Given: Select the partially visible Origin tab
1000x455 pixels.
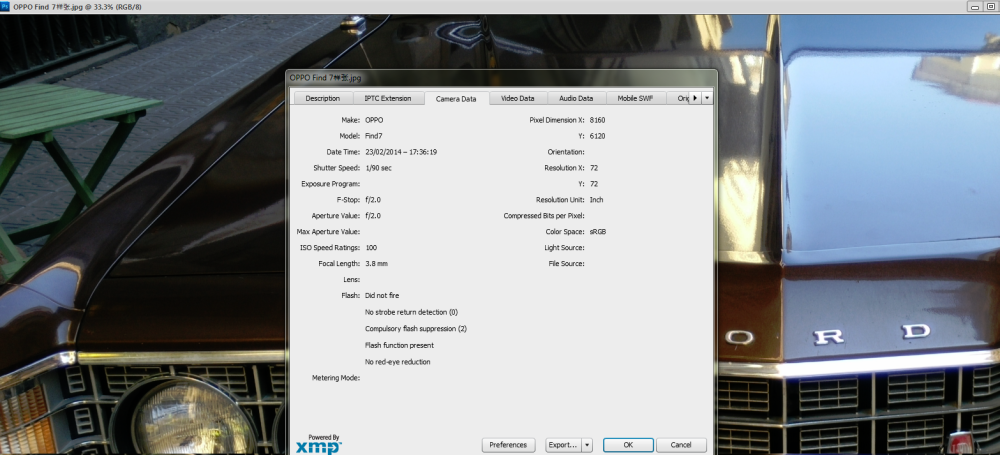Looking at the screenshot, I should coord(682,99).
